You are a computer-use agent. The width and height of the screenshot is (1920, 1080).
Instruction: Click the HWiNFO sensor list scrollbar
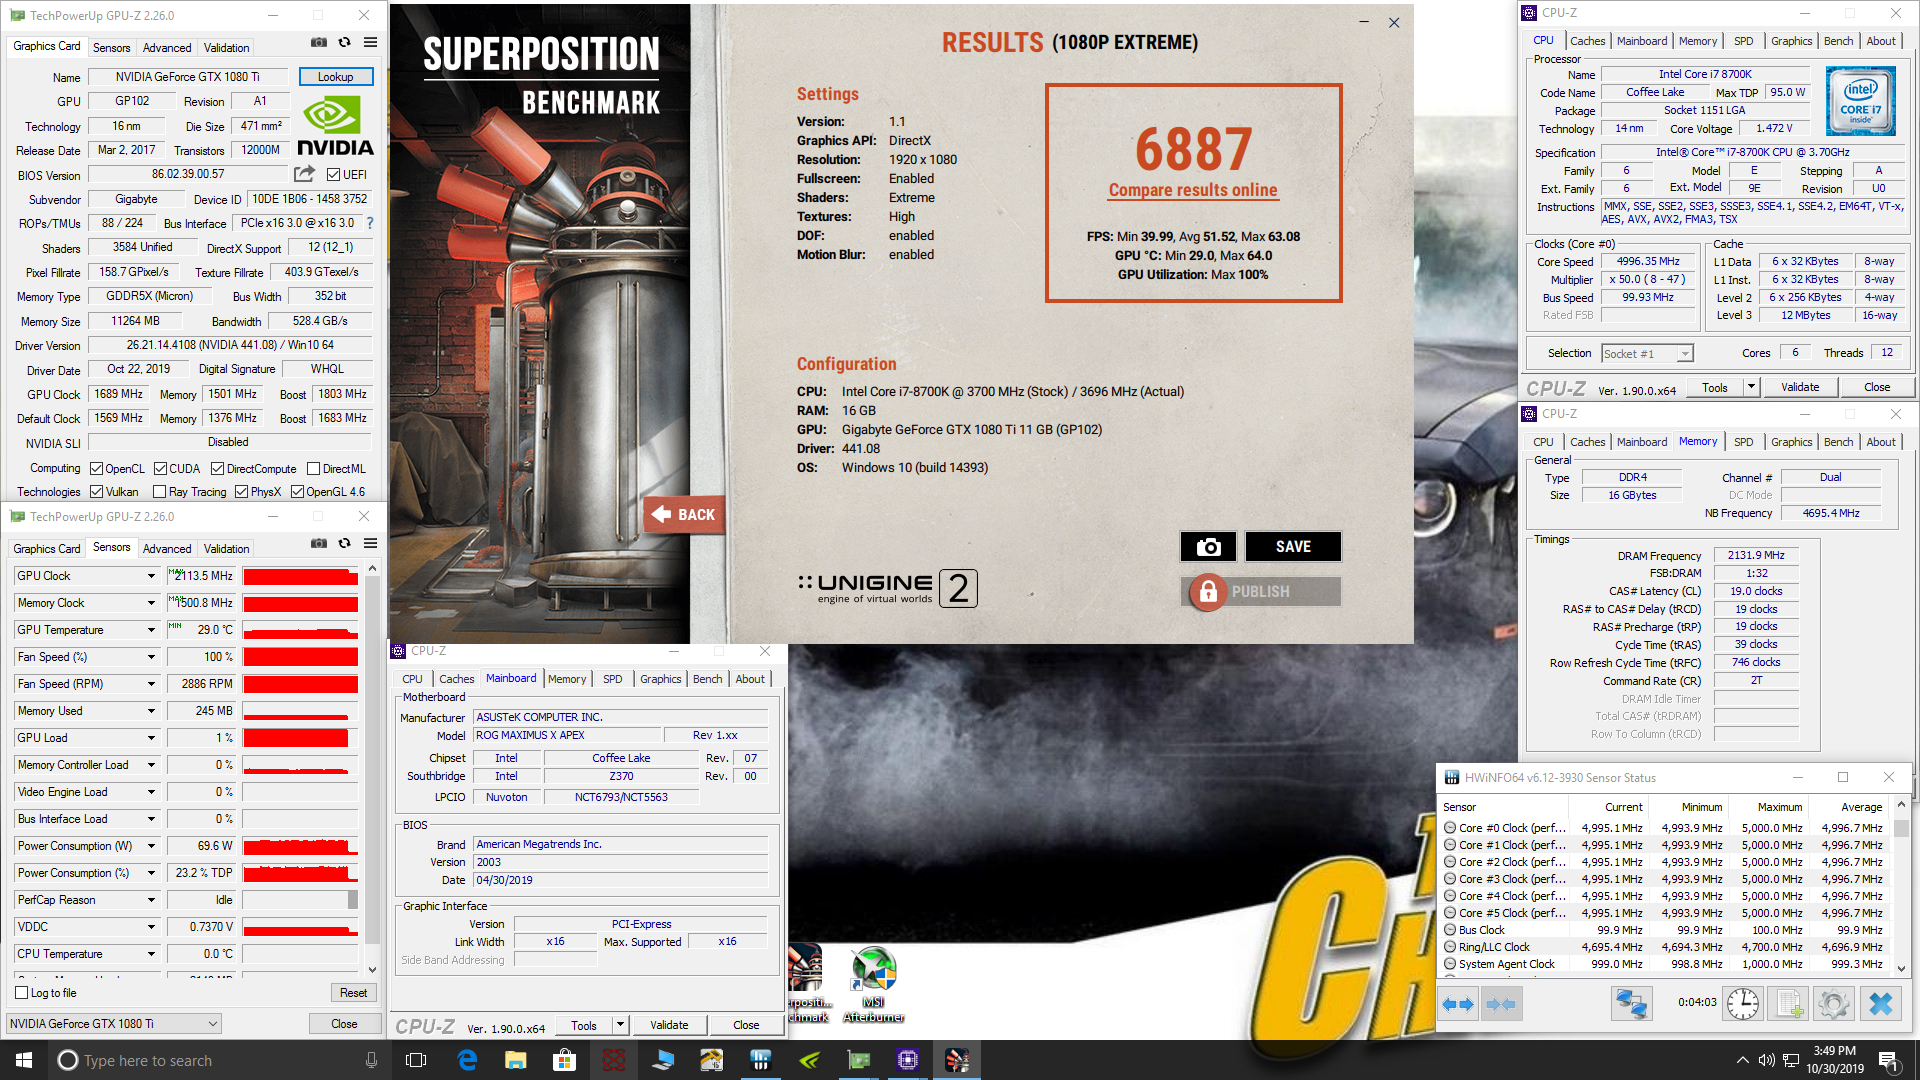point(1901,887)
